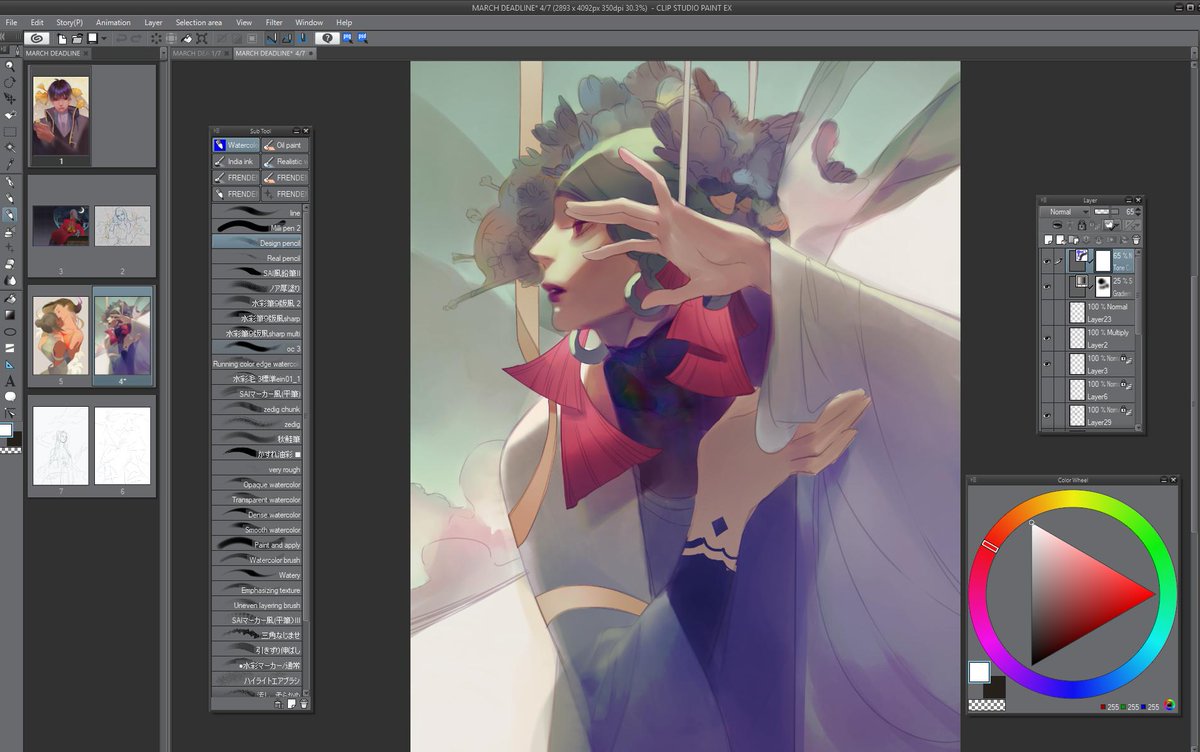The width and height of the screenshot is (1200, 752).
Task: Select the Fill bucket tool
Action: [x=10, y=299]
